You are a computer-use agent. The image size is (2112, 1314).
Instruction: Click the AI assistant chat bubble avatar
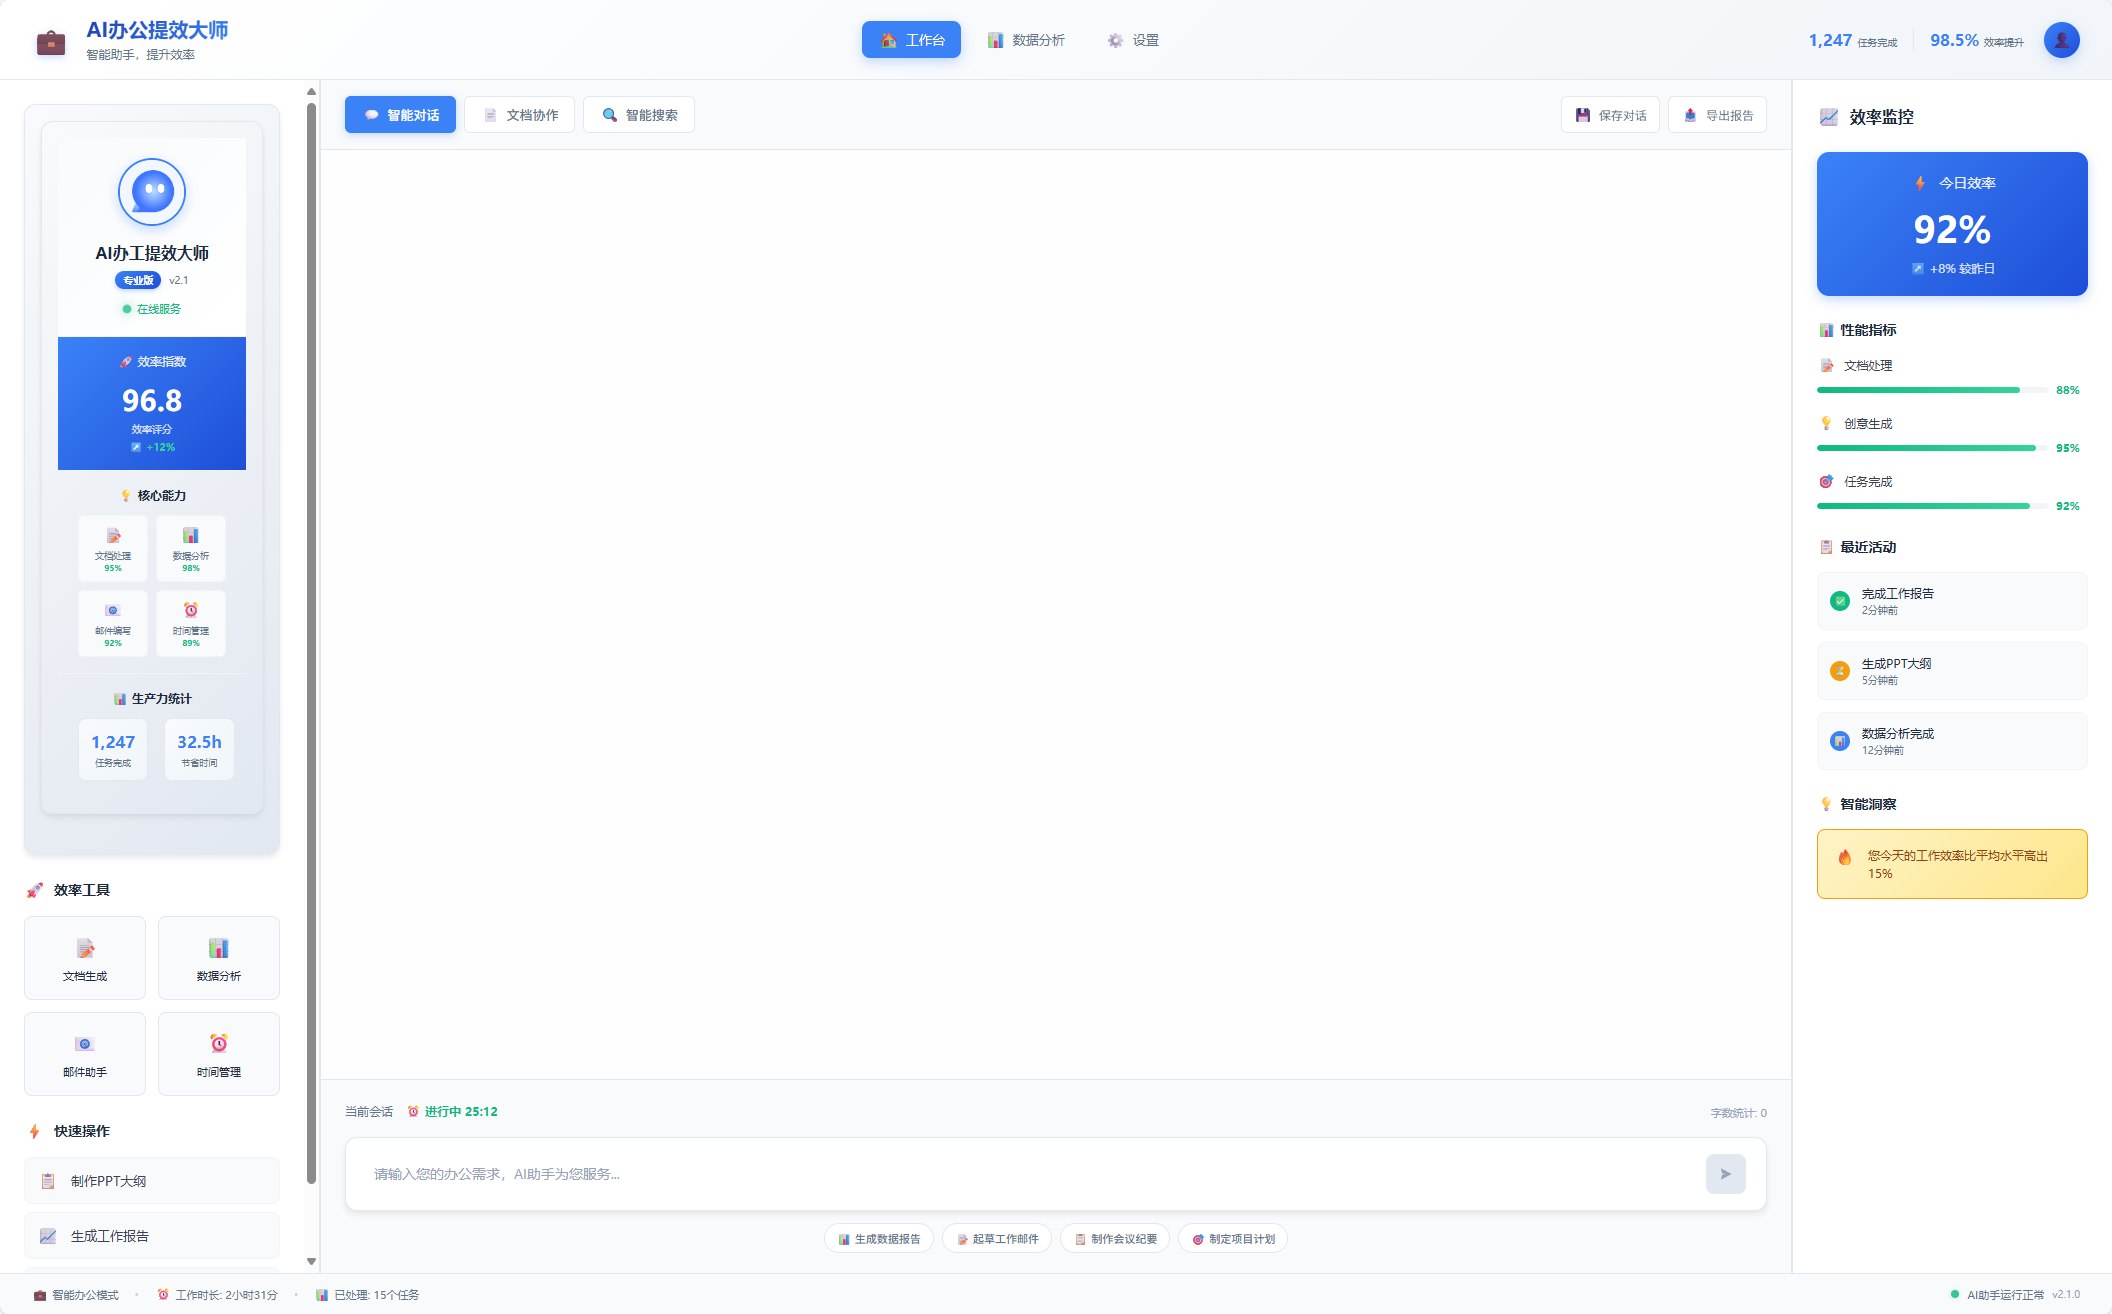[152, 191]
